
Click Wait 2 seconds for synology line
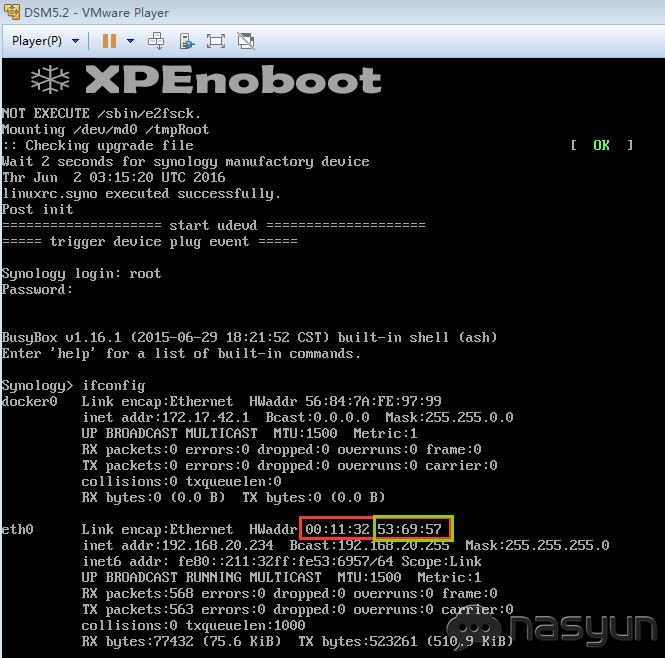(186, 162)
